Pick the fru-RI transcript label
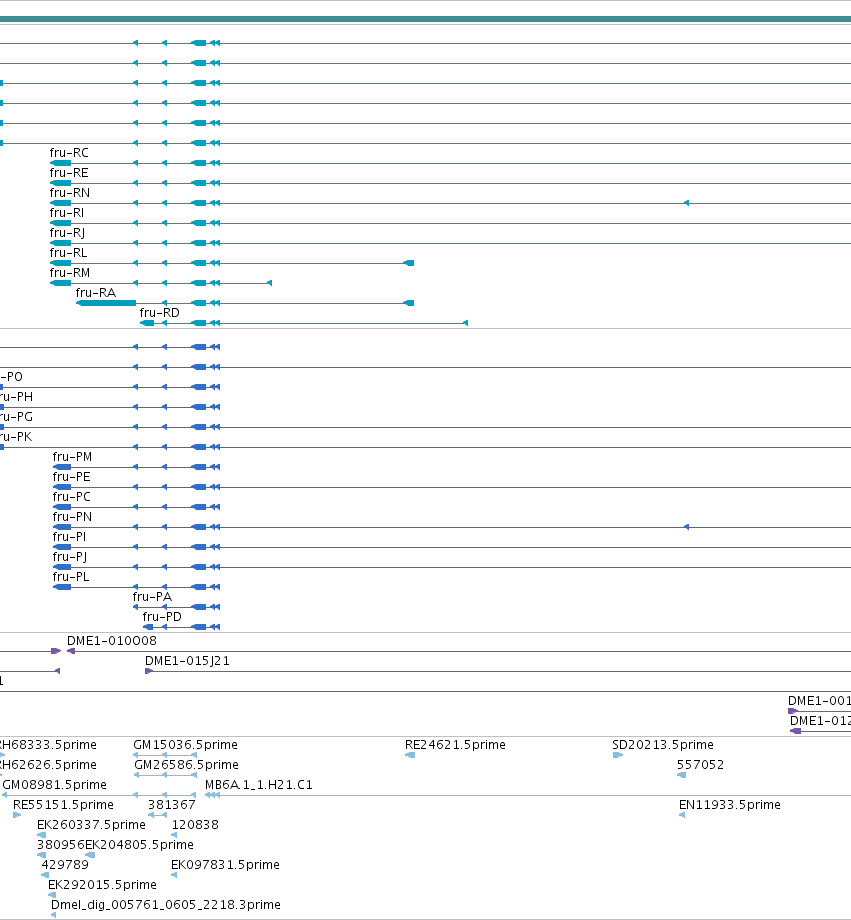This screenshot has height=920, width=851. coord(67,212)
